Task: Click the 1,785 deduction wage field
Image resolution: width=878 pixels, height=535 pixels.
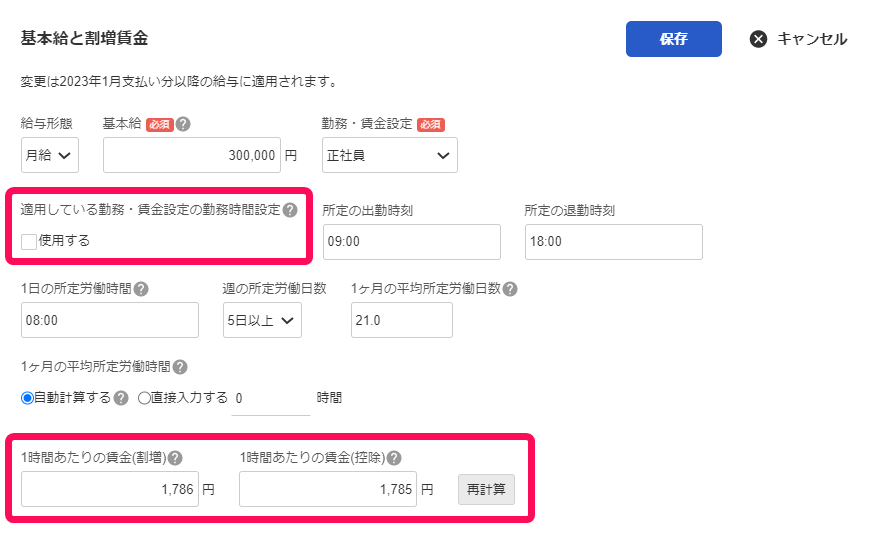Action: tap(328, 489)
